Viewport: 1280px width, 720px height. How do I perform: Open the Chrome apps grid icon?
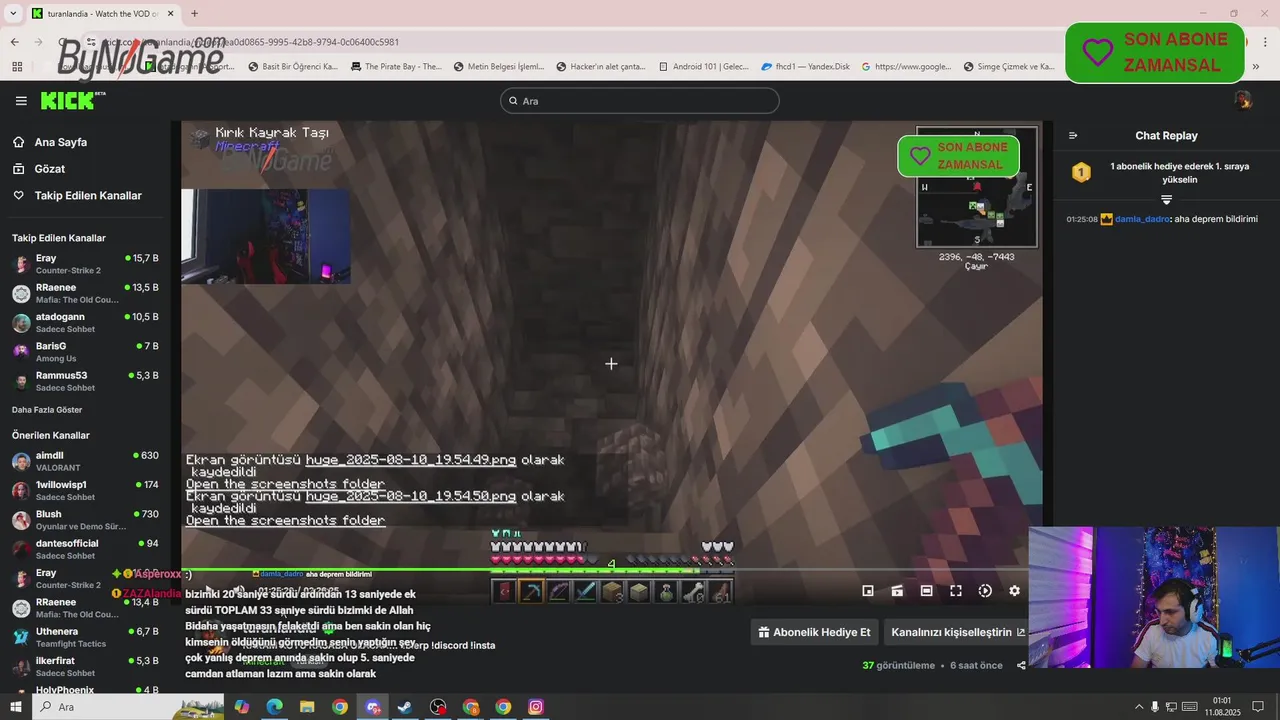click(x=17, y=67)
